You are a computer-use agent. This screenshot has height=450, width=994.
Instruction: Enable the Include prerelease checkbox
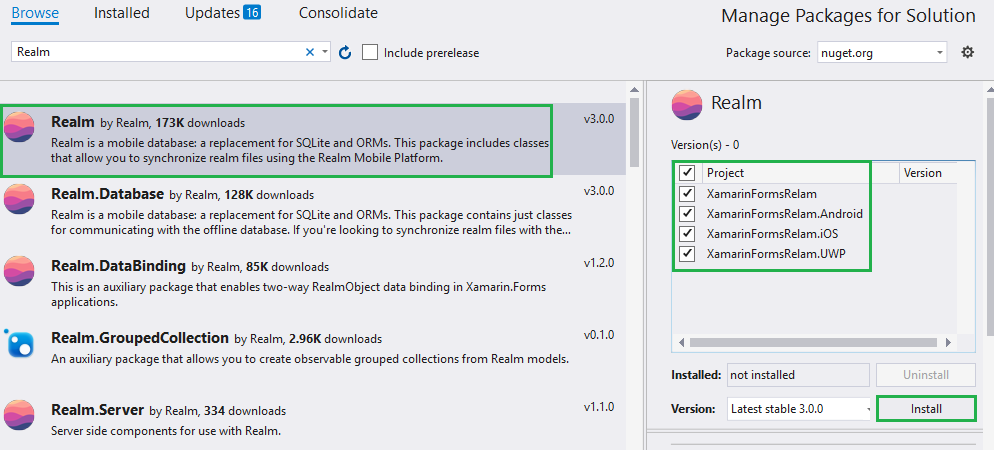(370, 52)
